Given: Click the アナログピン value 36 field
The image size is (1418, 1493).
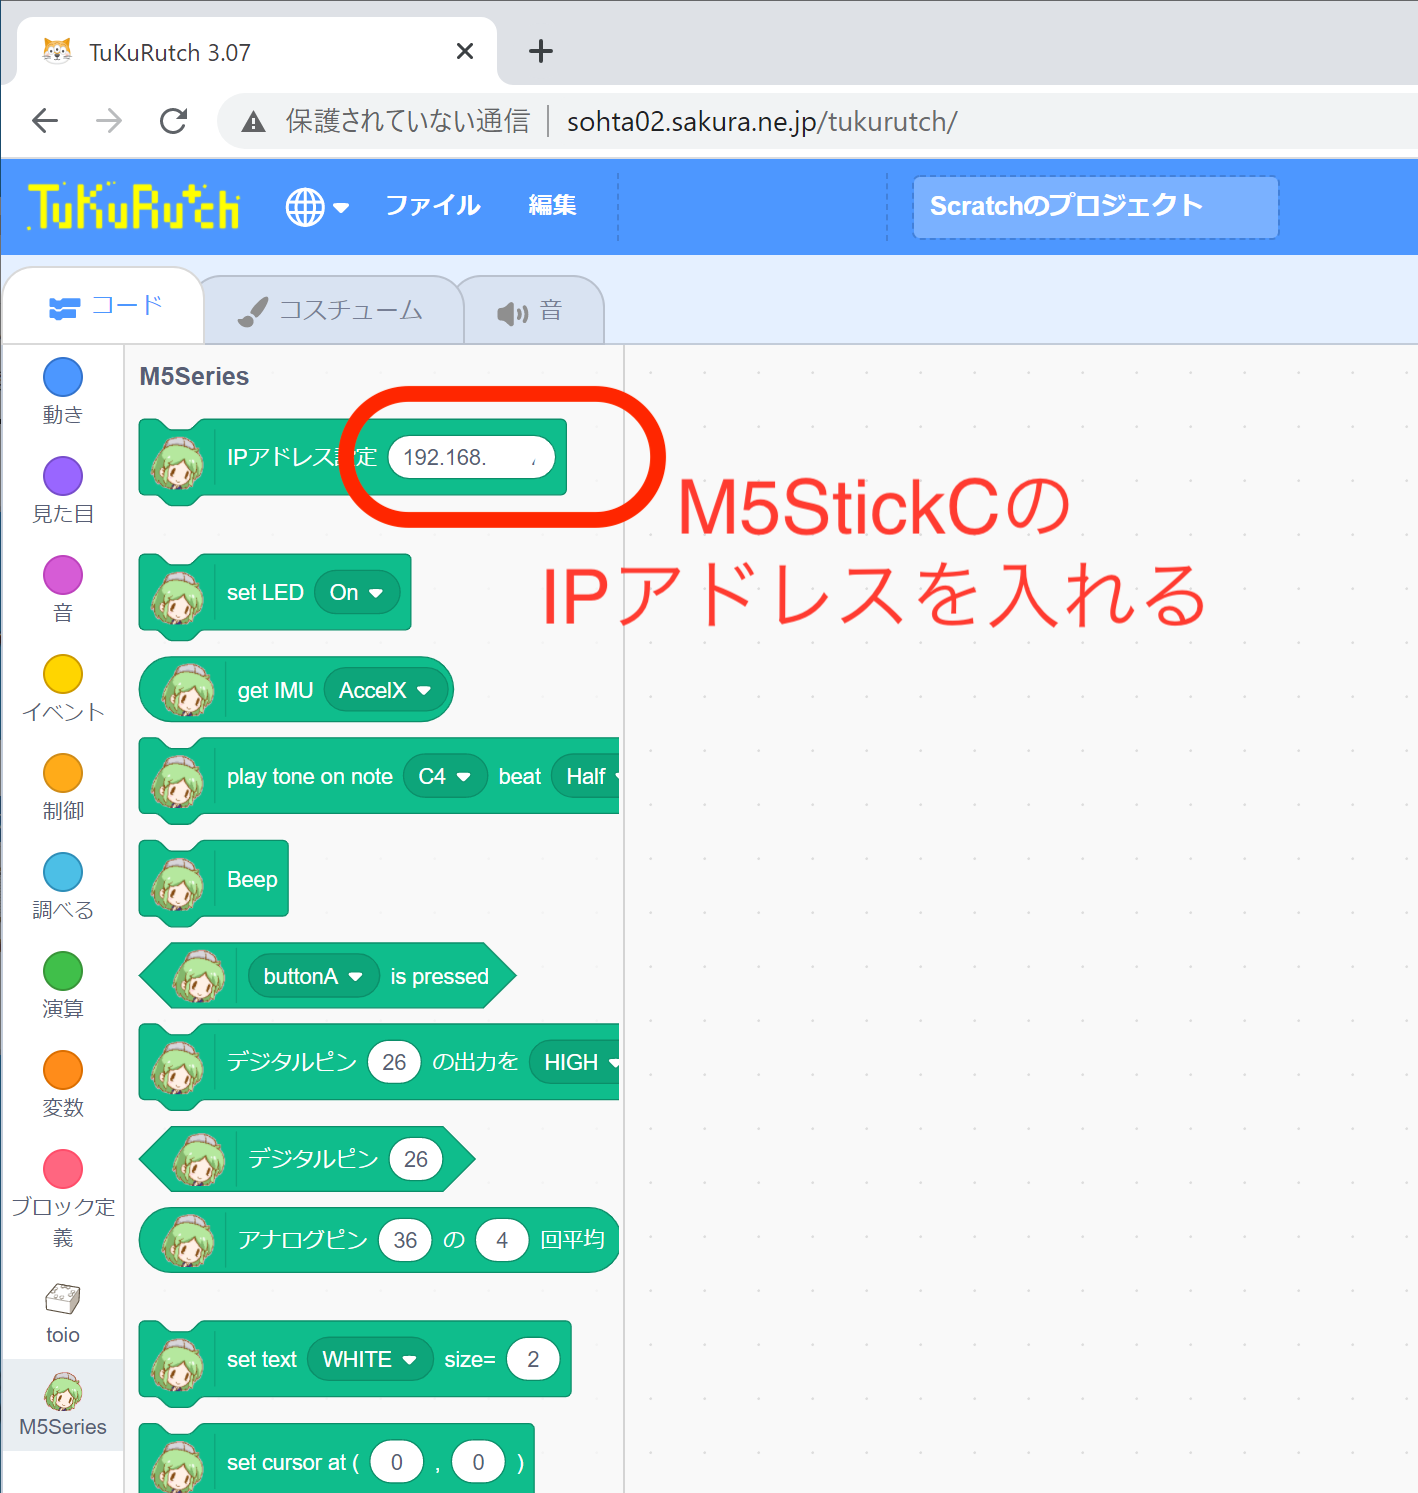Looking at the screenshot, I should point(405,1240).
